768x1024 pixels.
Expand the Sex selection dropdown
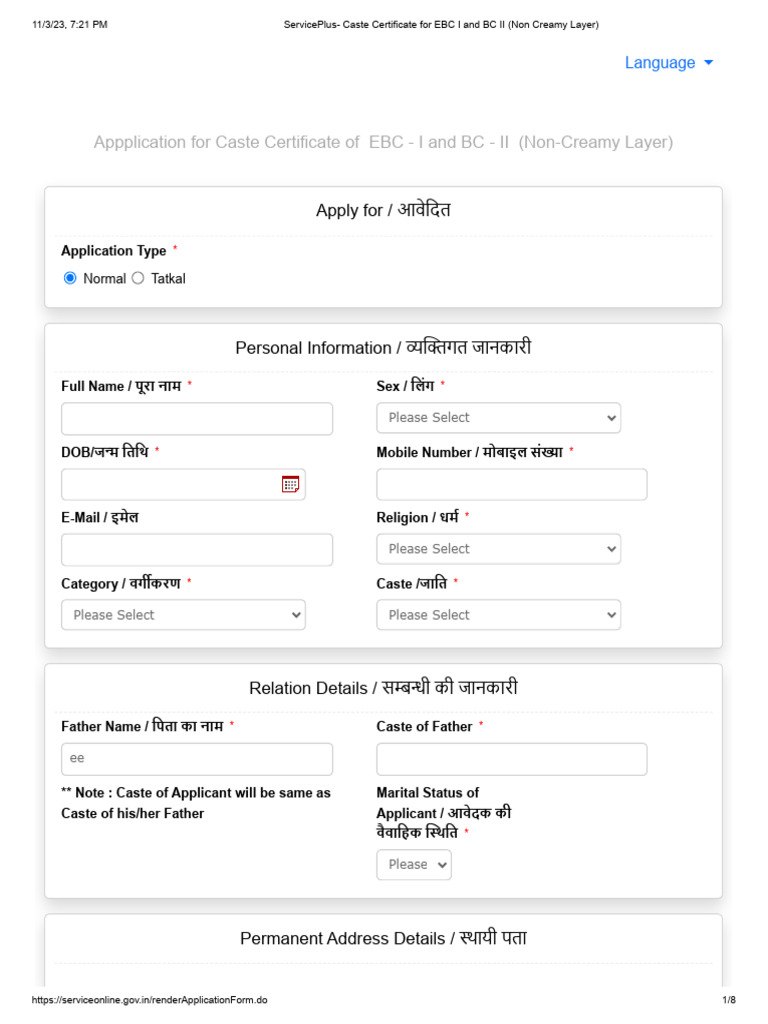click(498, 418)
